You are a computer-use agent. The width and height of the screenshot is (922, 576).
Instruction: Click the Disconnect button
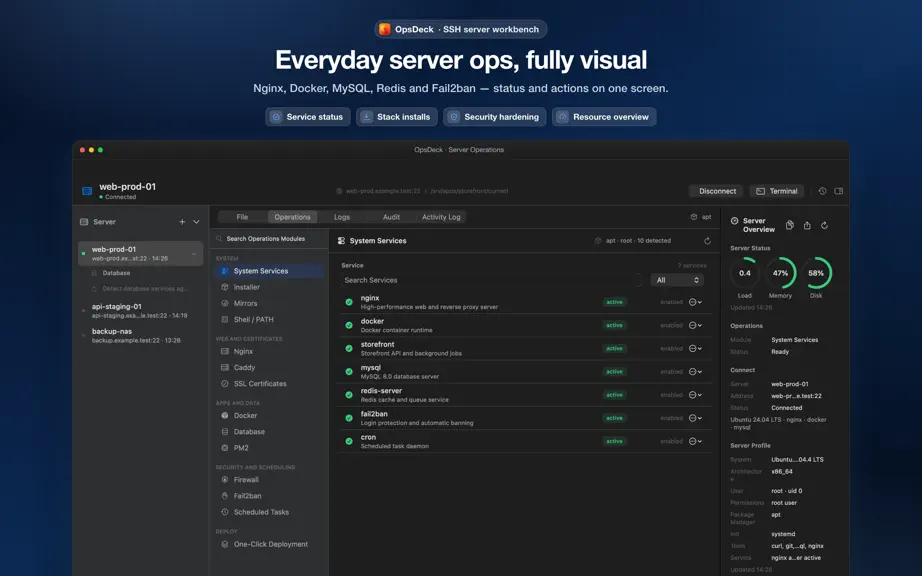(x=717, y=191)
